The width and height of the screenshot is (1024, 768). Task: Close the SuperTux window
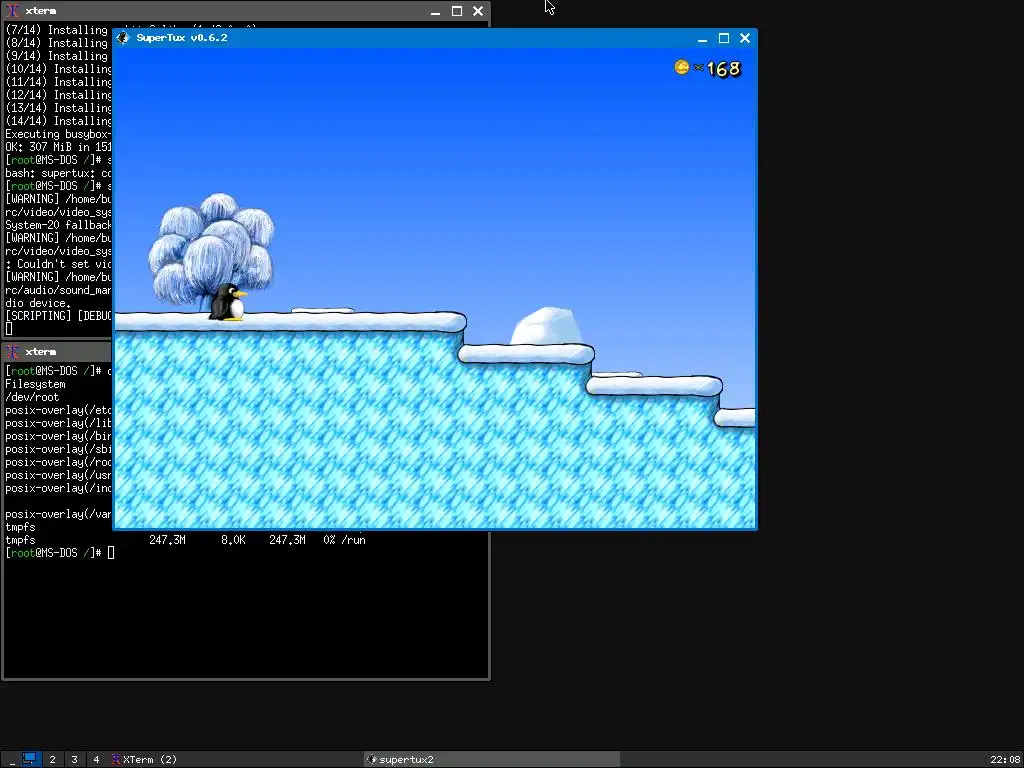[x=744, y=39]
